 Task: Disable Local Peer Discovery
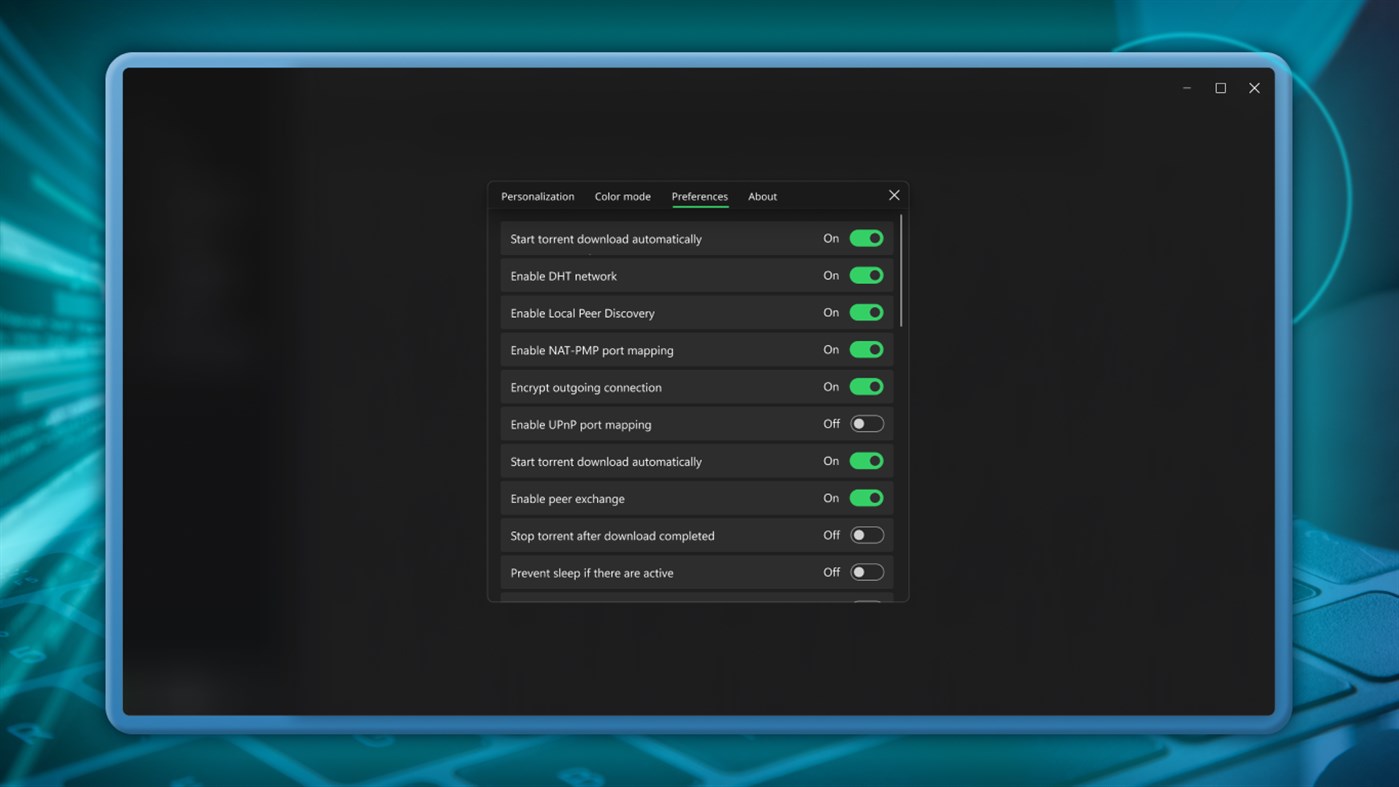pyautogui.click(x=865, y=312)
